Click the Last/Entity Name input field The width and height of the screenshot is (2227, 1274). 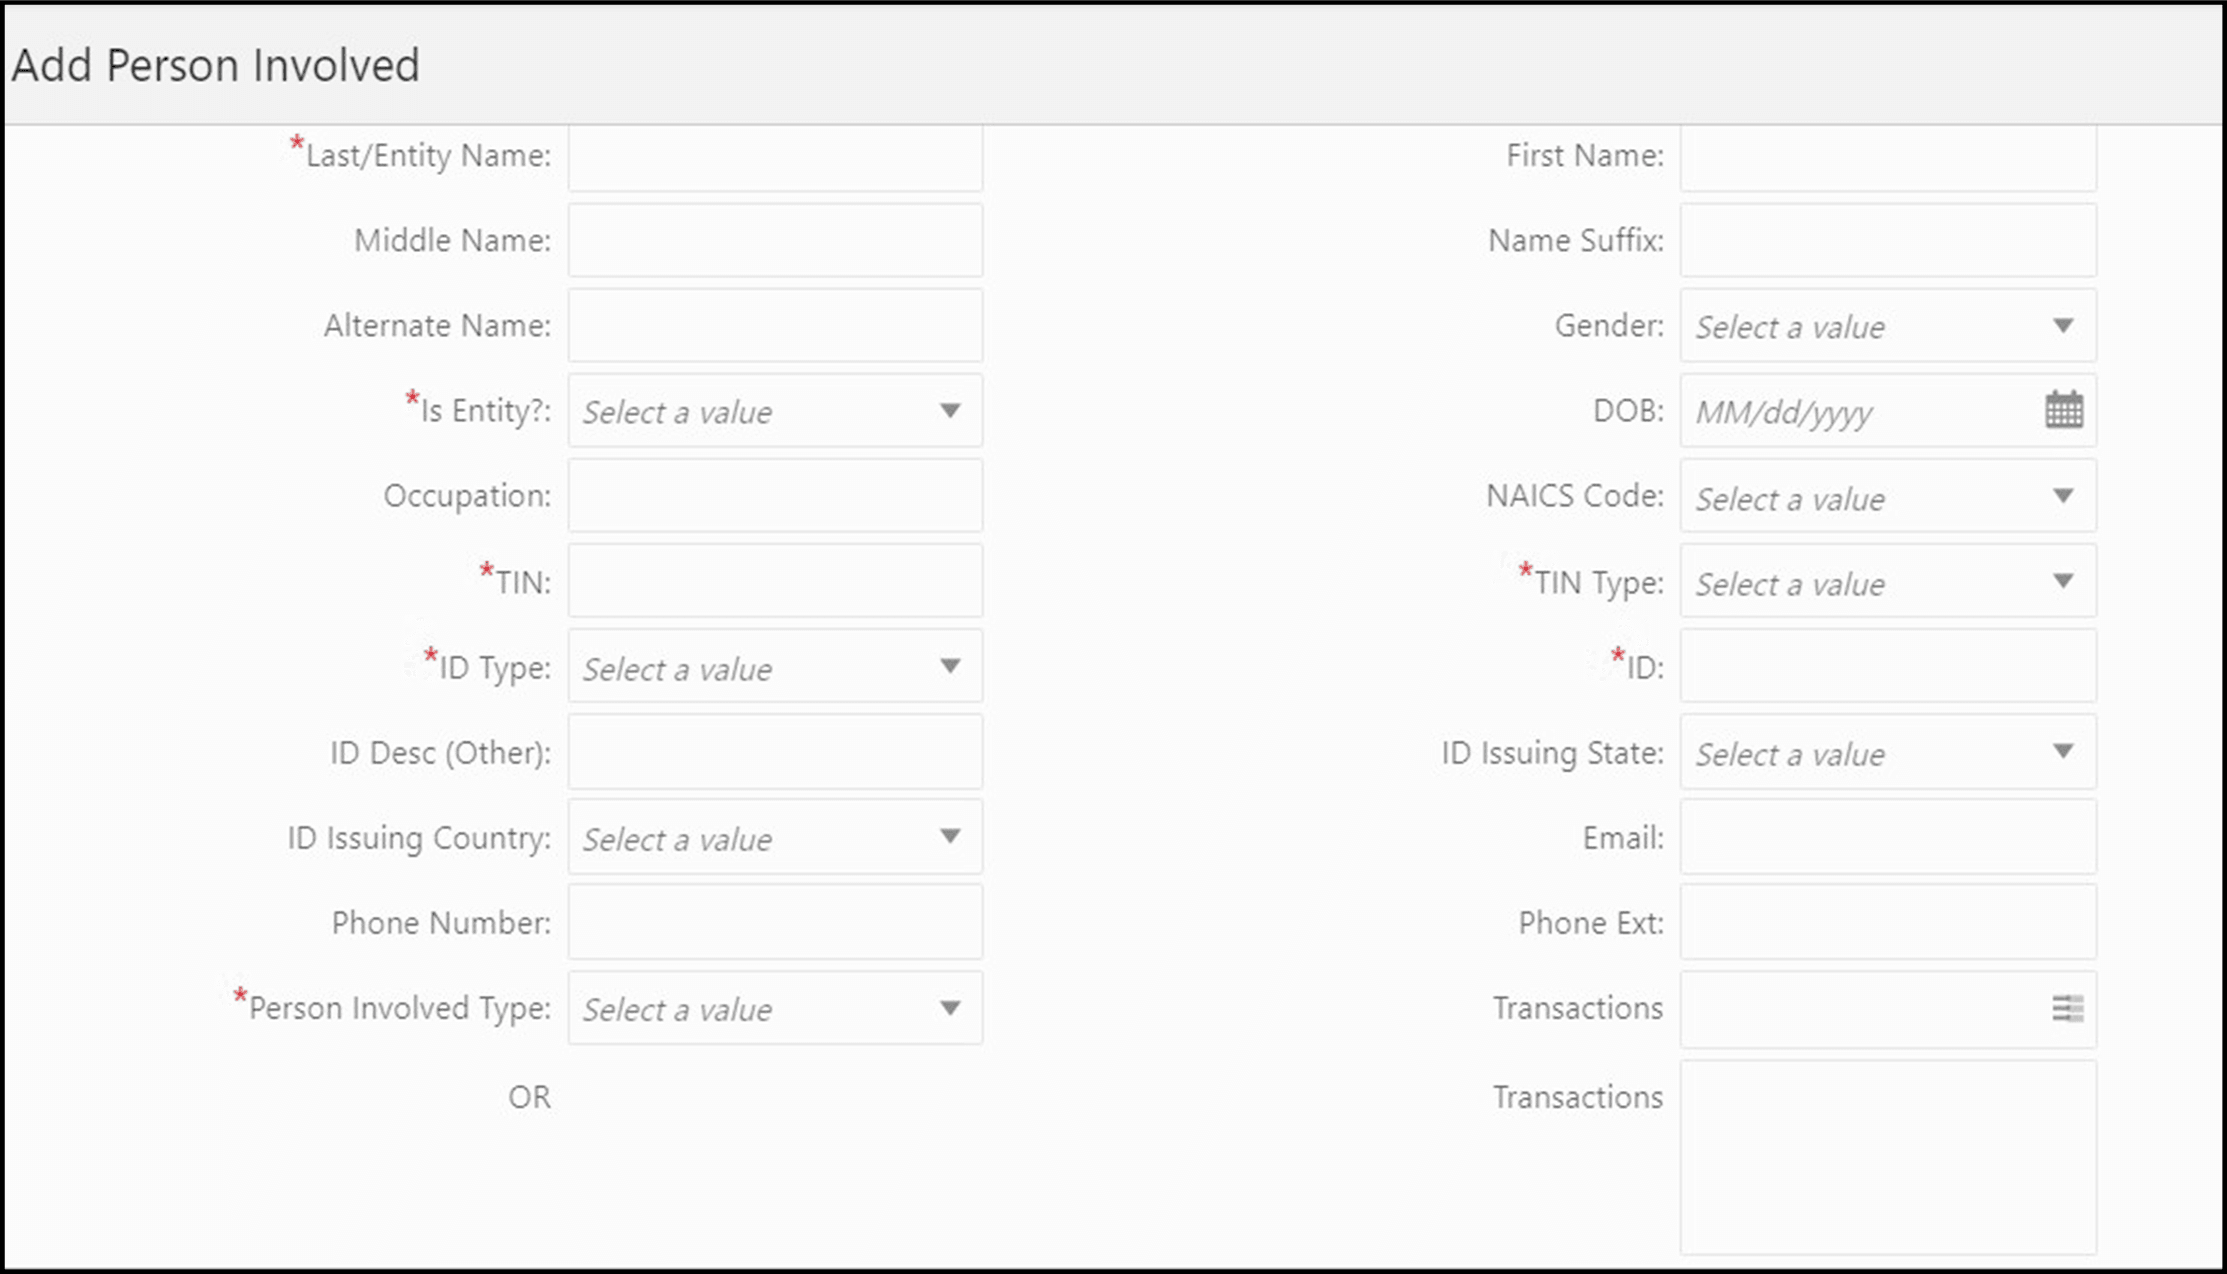click(774, 156)
